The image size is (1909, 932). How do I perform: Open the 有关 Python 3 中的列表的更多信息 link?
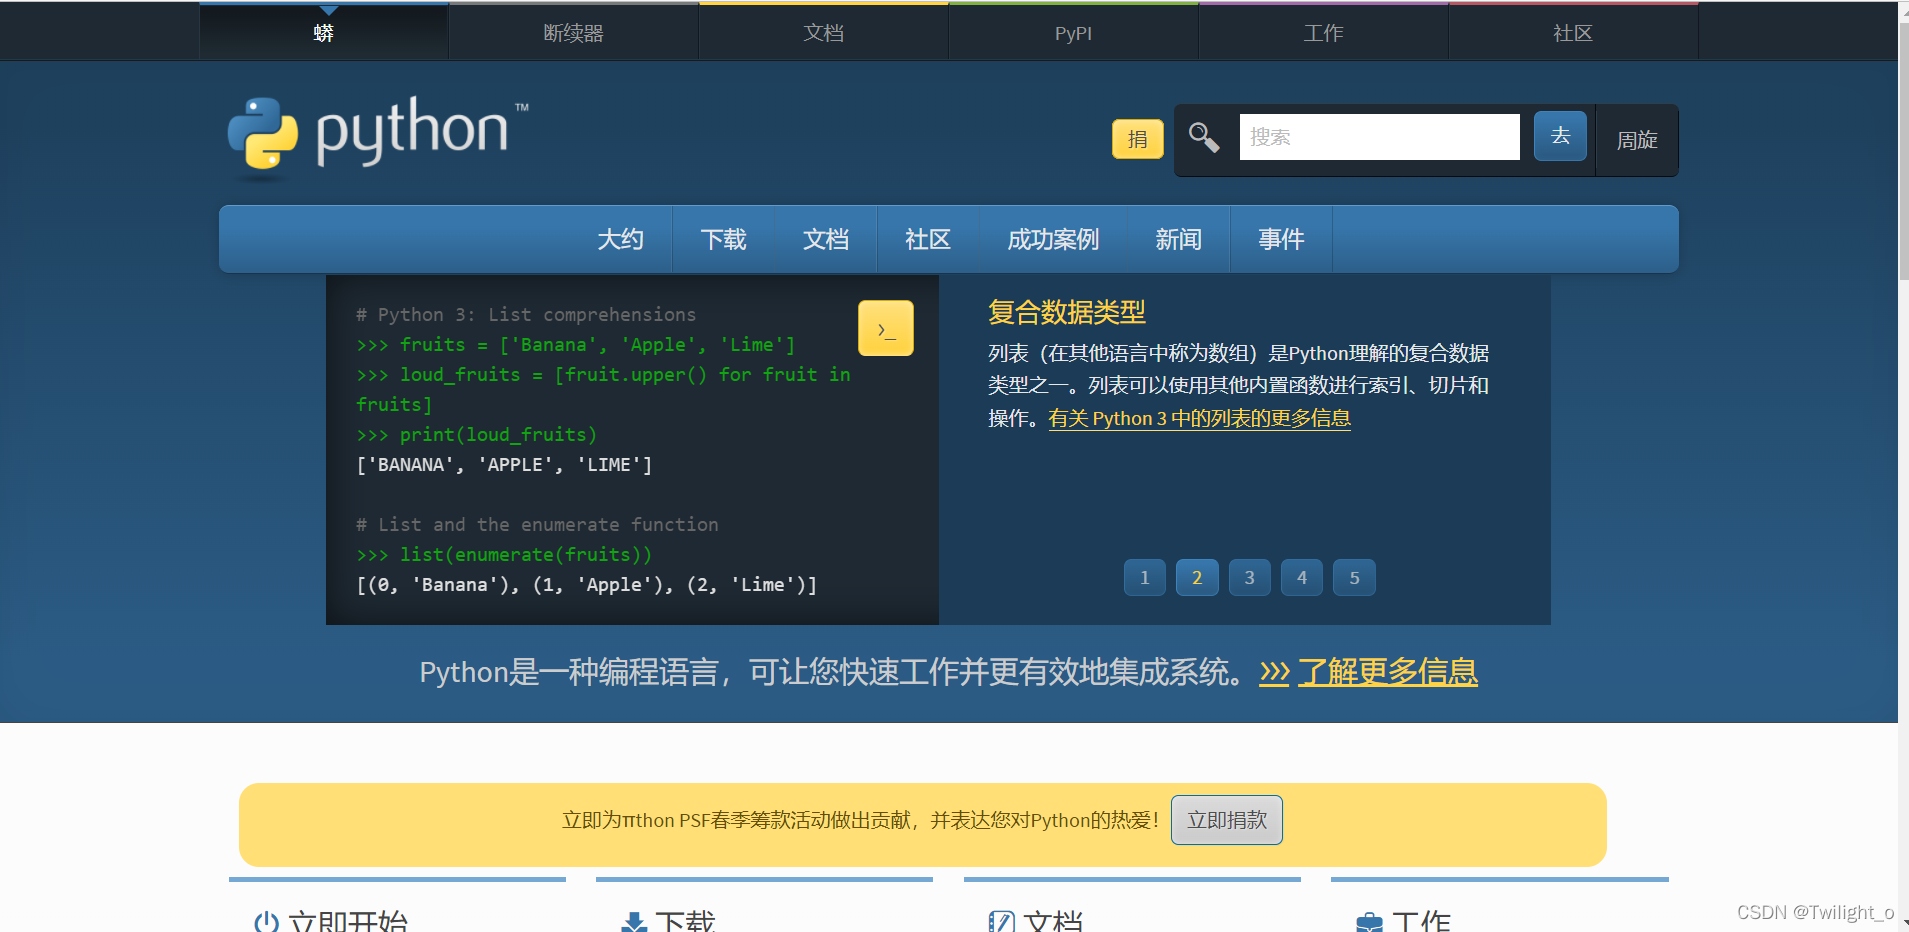tap(1199, 418)
